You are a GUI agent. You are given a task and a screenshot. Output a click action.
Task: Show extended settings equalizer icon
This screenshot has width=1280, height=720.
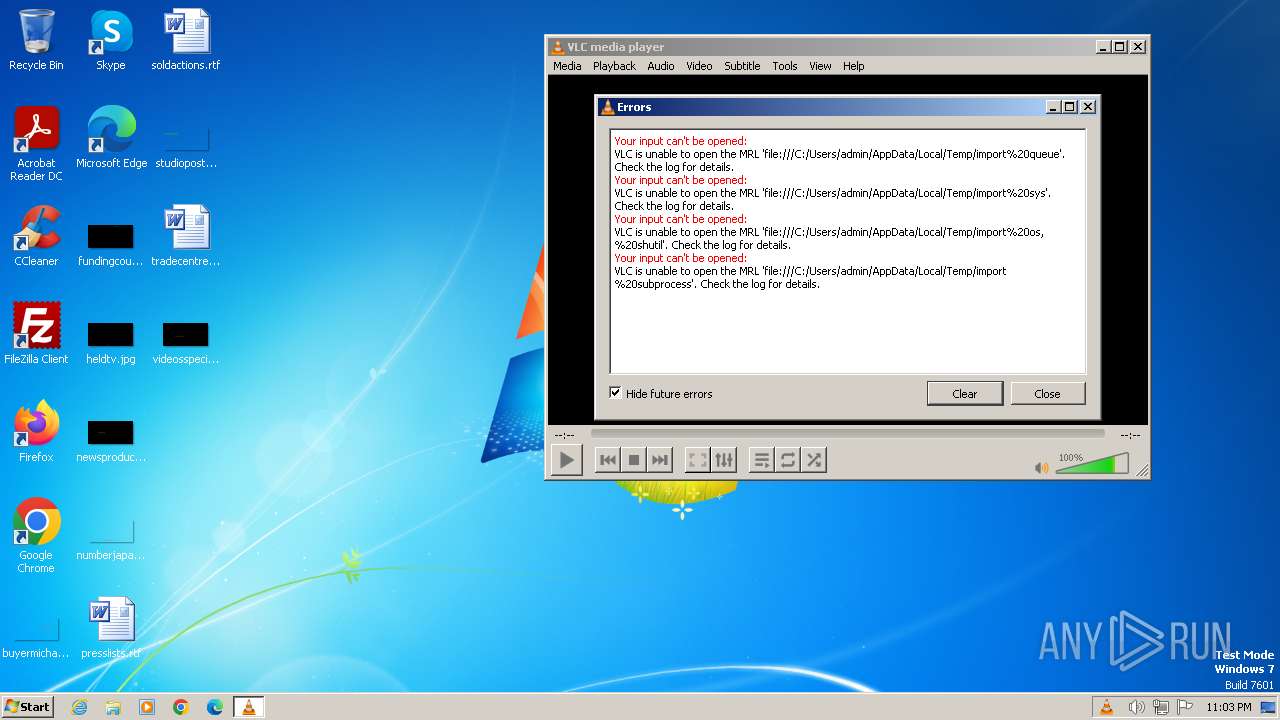(x=724, y=460)
